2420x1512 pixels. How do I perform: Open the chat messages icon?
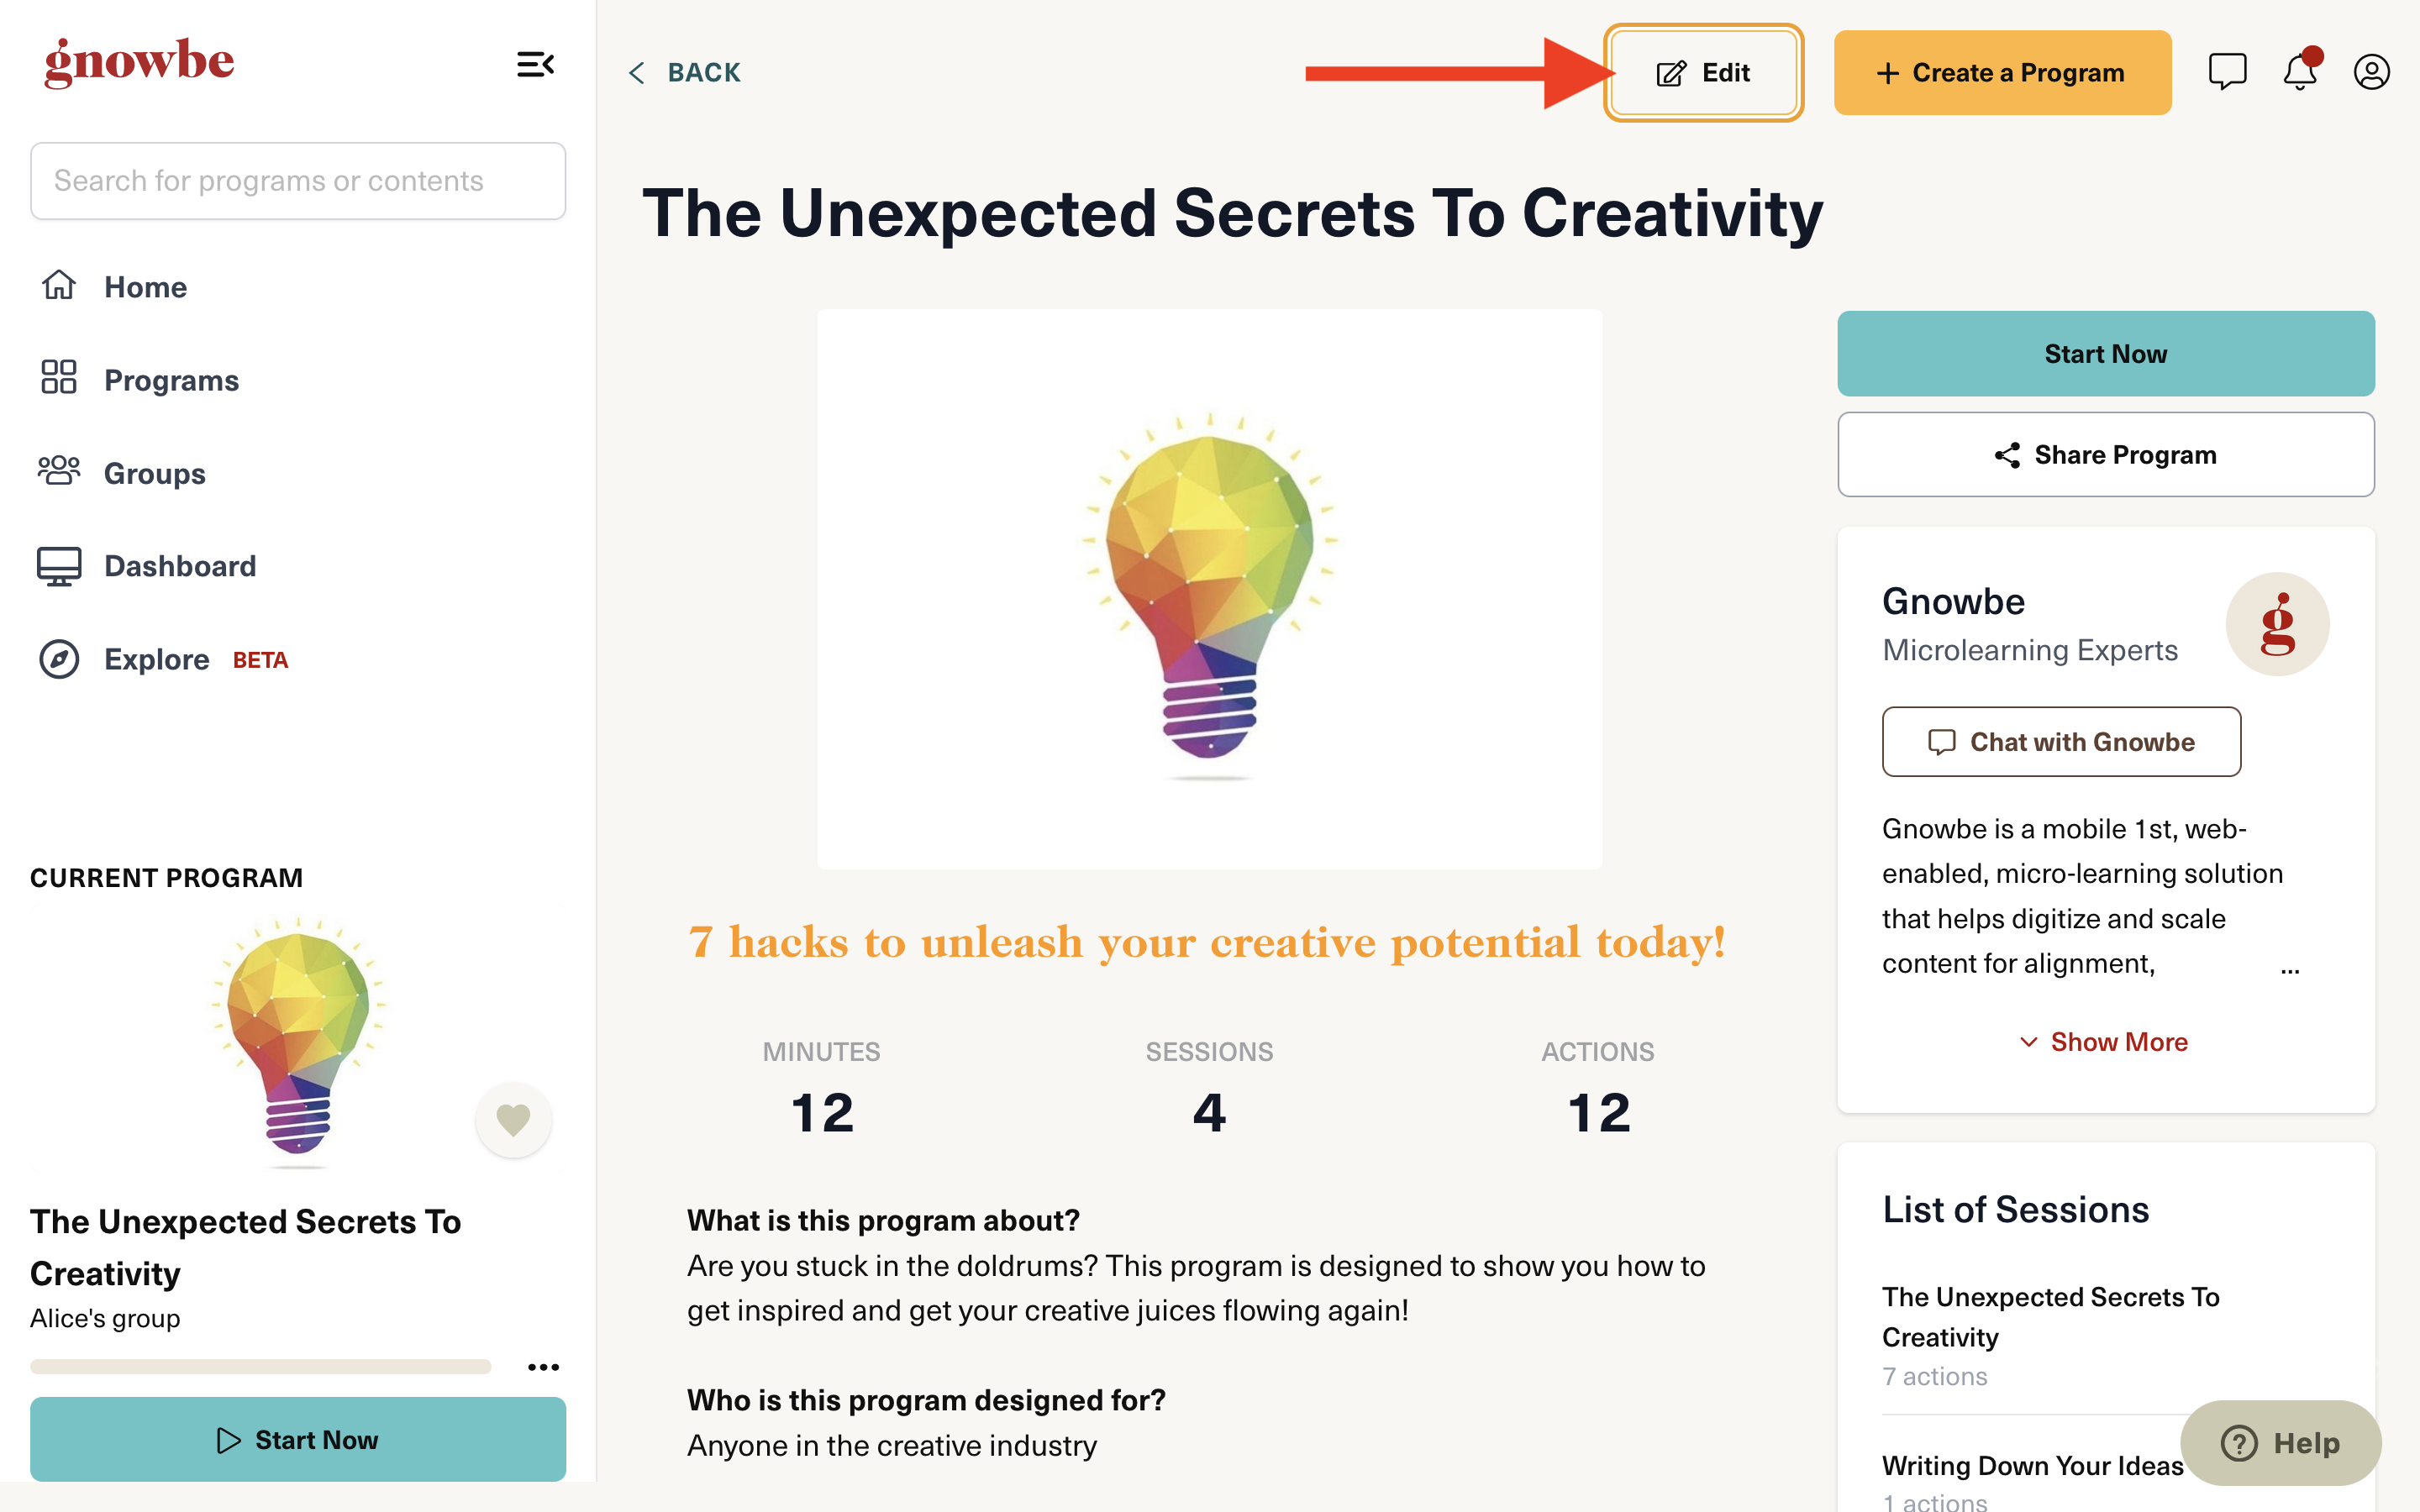click(x=2227, y=72)
